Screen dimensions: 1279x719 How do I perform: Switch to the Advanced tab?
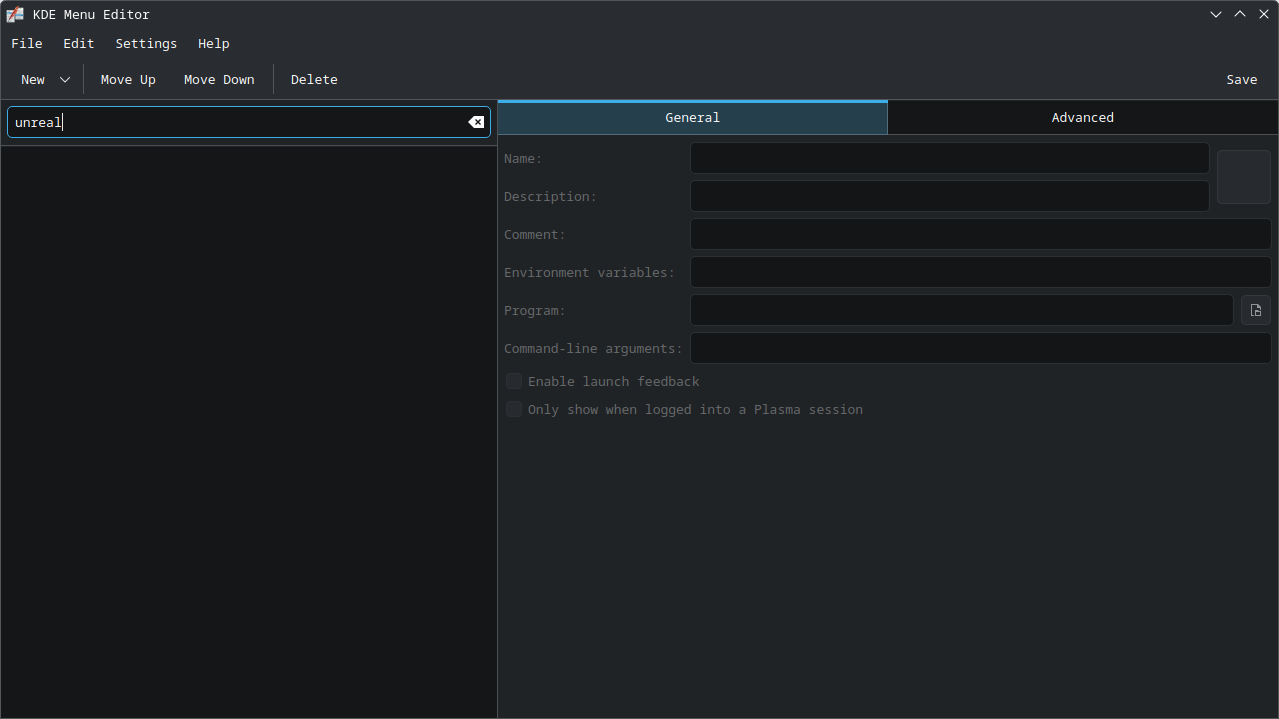pos(1083,117)
